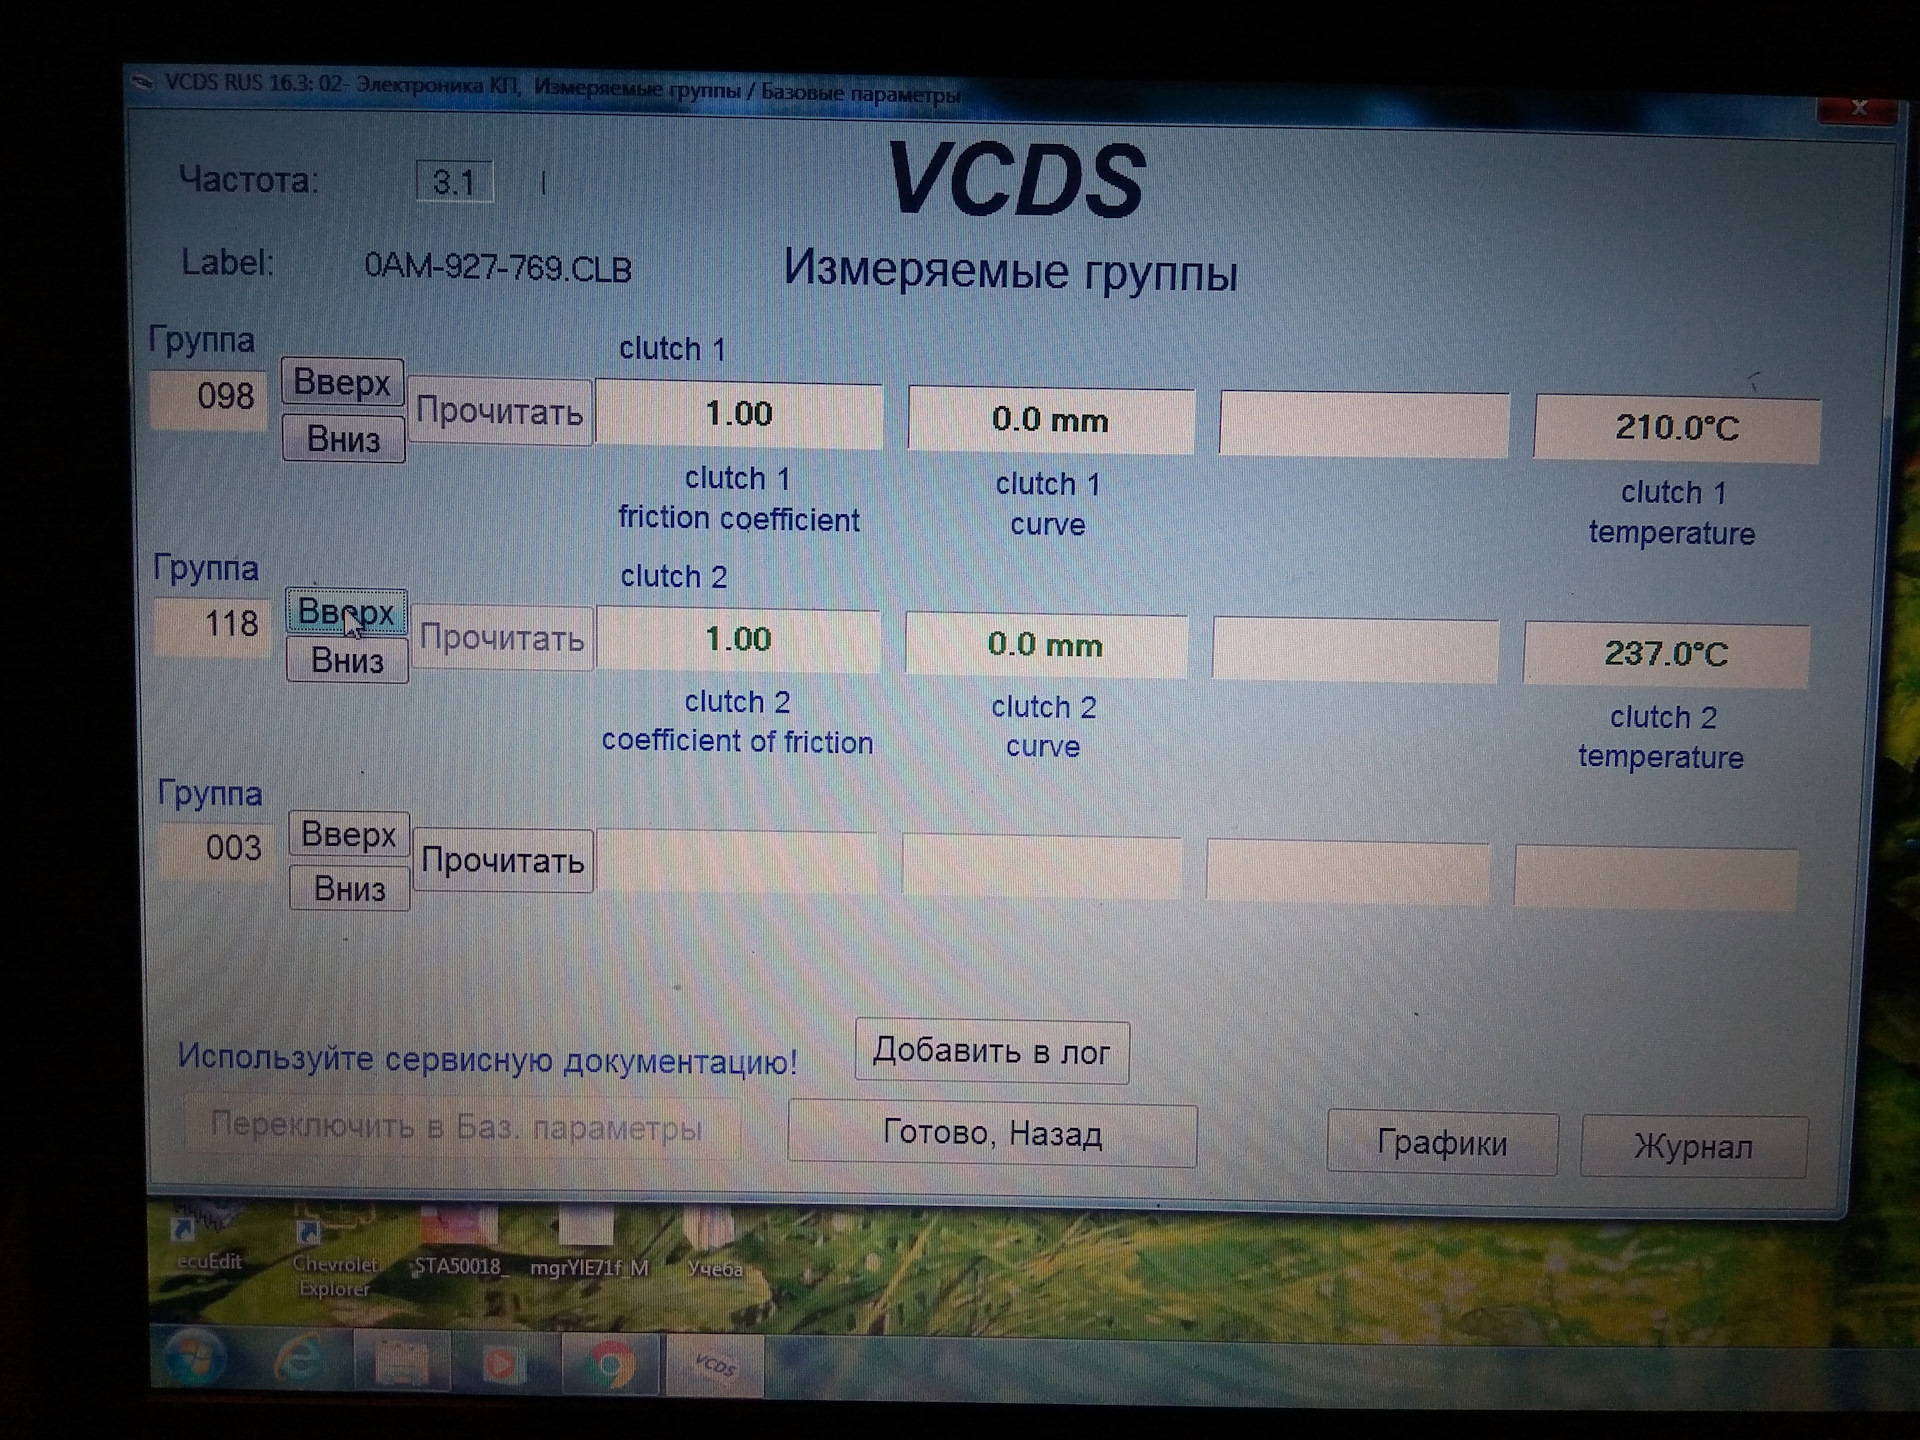
Task: Click the Частота value field 3.1
Action: (x=455, y=182)
